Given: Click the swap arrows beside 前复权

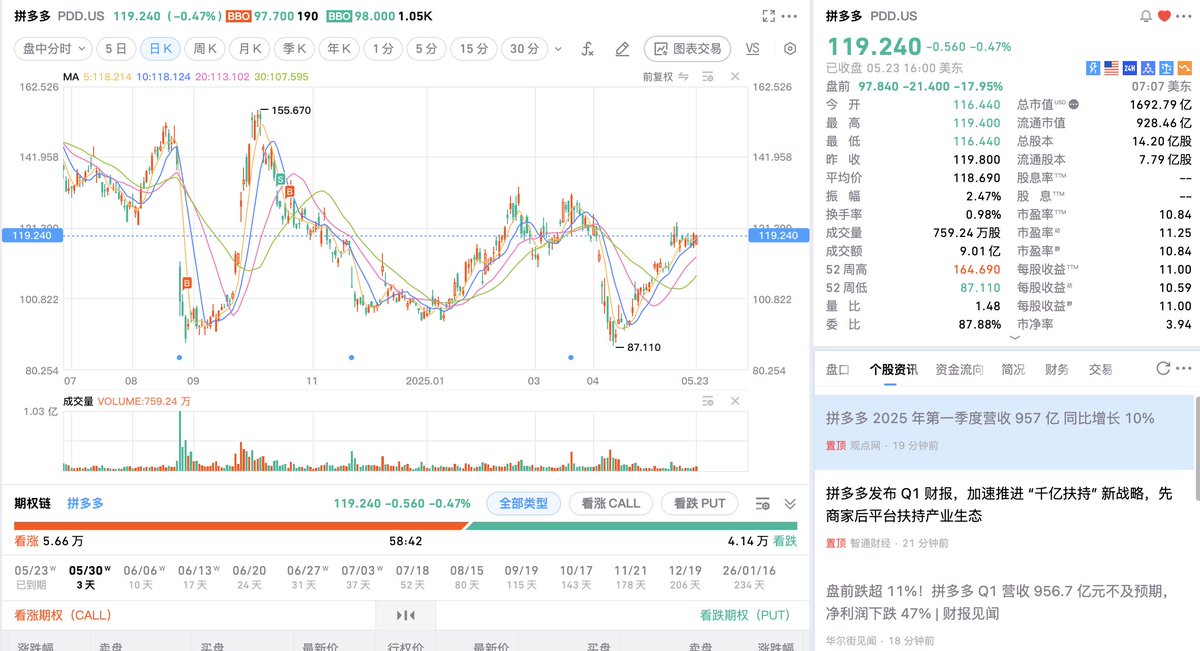Looking at the screenshot, I should coord(684,76).
